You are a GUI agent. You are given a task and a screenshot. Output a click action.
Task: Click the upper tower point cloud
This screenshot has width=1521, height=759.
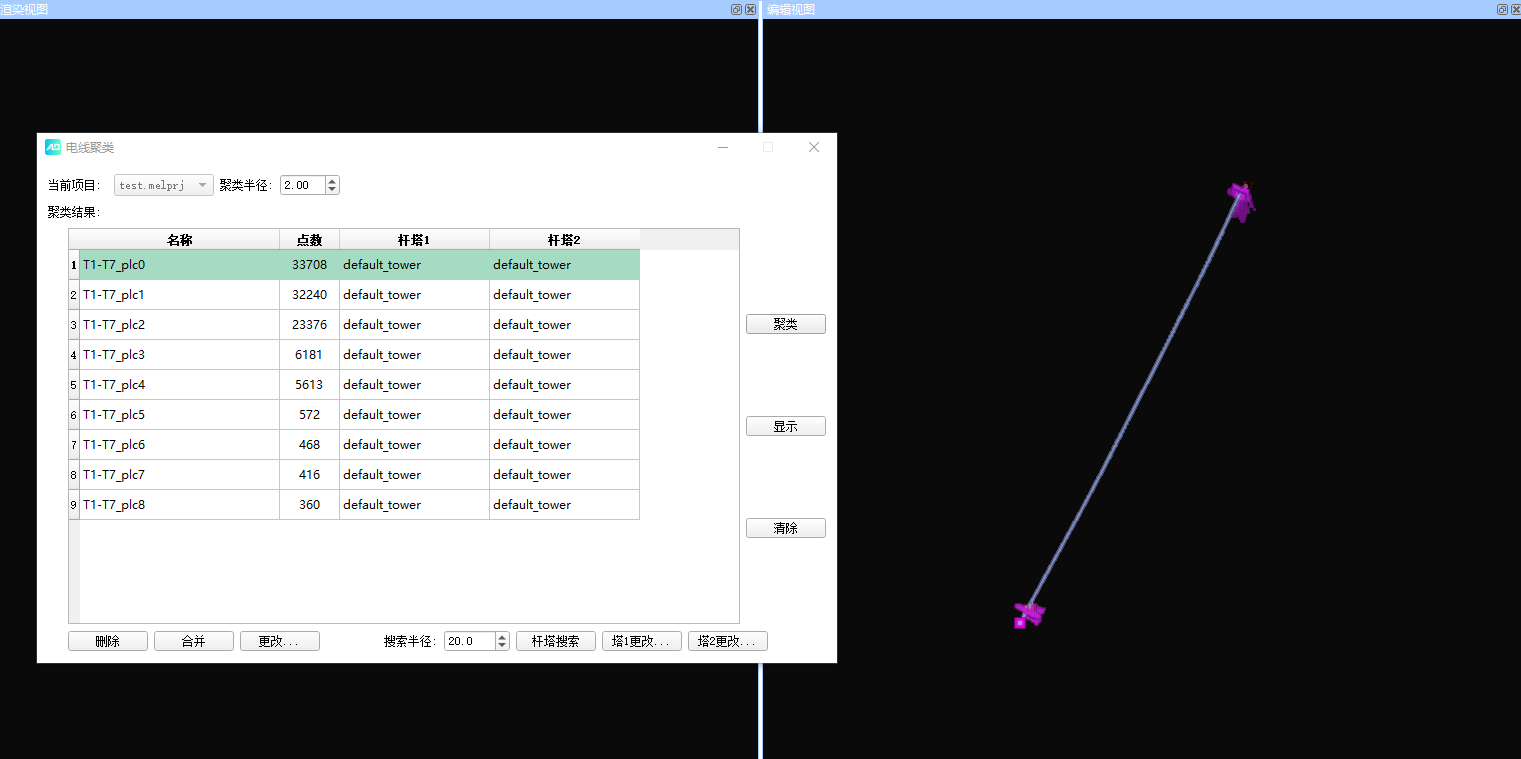tap(1241, 200)
